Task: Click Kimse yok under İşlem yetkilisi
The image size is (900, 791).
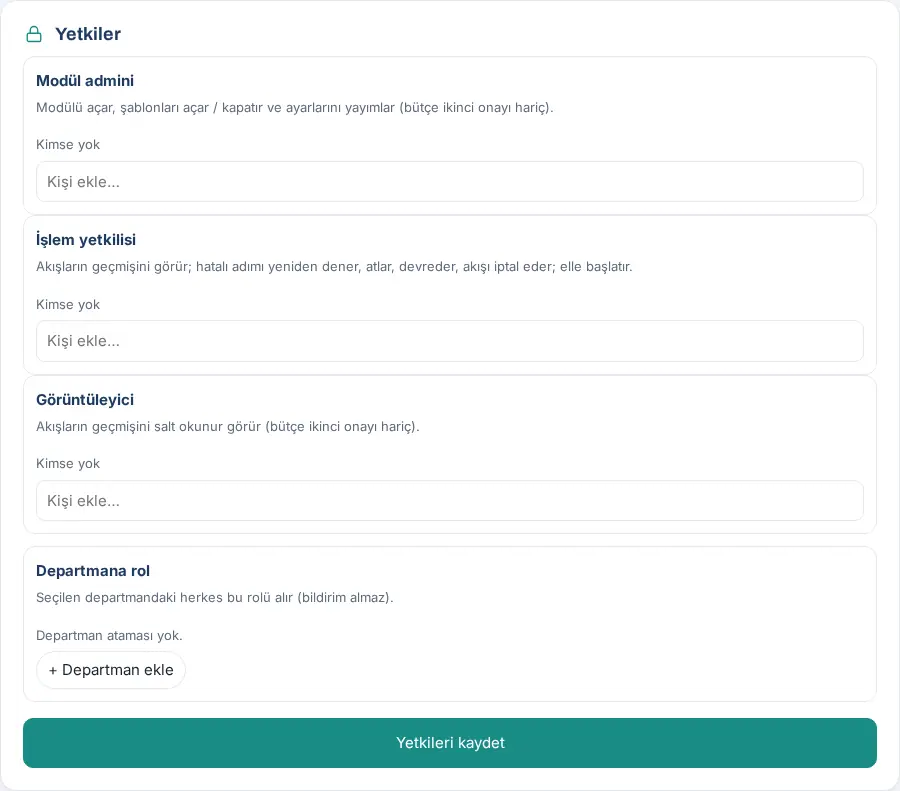Action: 68,304
